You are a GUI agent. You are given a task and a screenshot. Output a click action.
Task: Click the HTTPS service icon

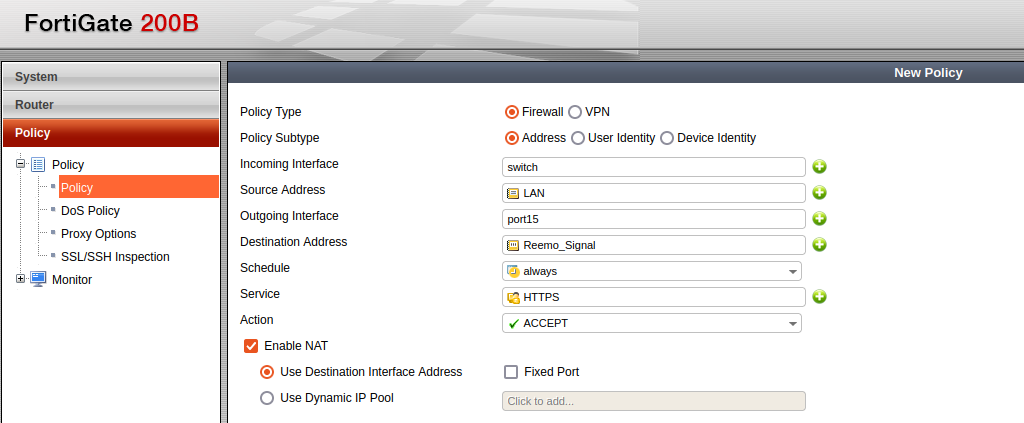click(513, 297)
